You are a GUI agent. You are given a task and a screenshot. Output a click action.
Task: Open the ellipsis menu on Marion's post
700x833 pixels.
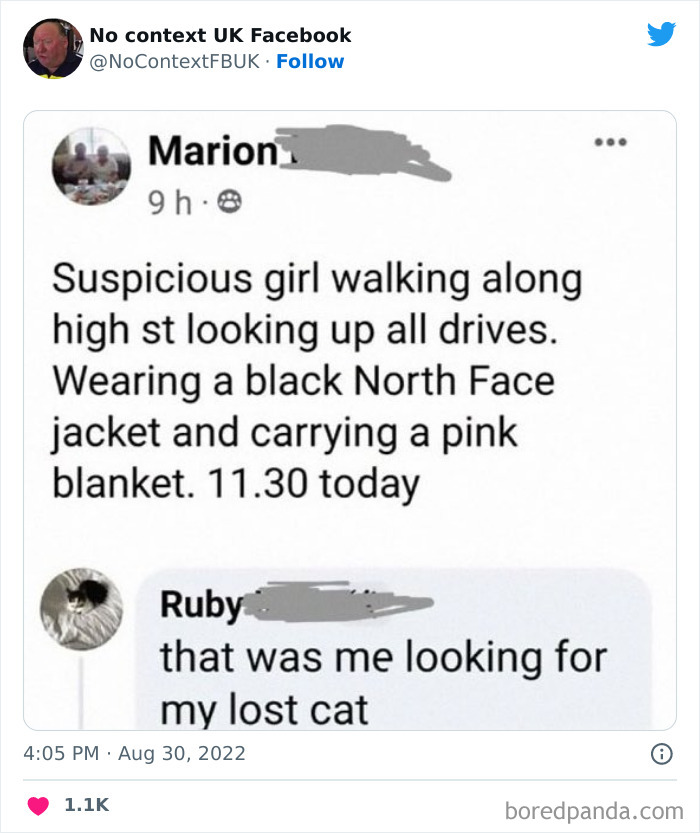click(611, 142)
